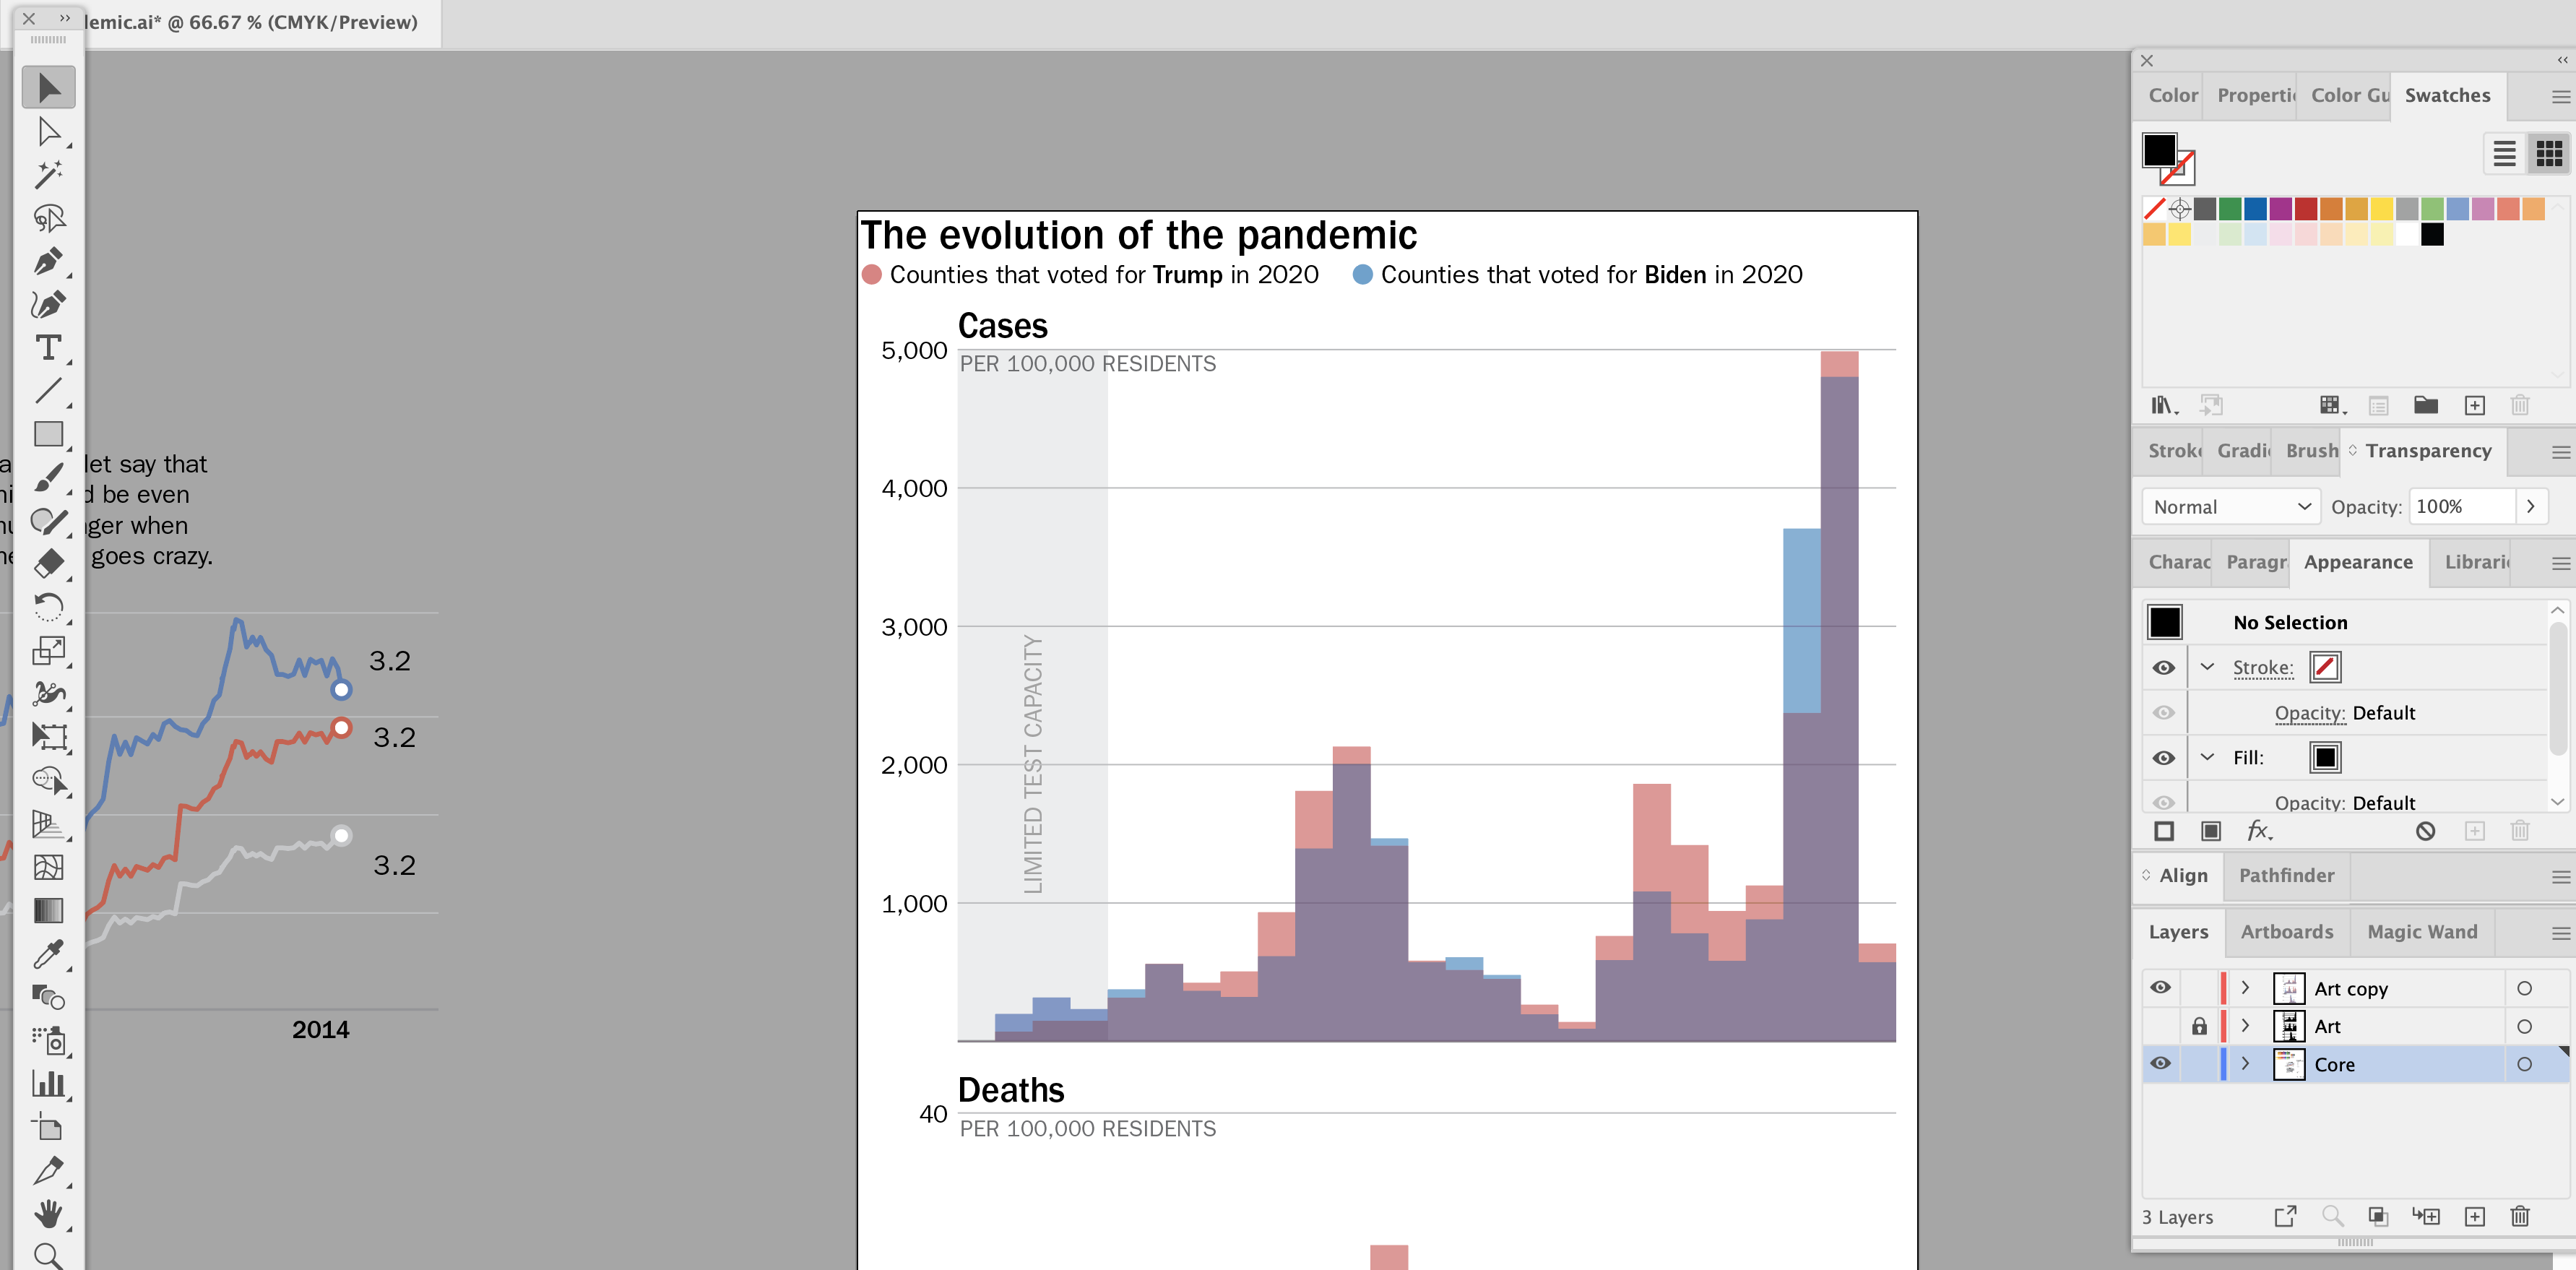This screenshot has height=1270, width=2576.
Task: Open the Normal blending mode dropdown
Action: pos(2231,507)
